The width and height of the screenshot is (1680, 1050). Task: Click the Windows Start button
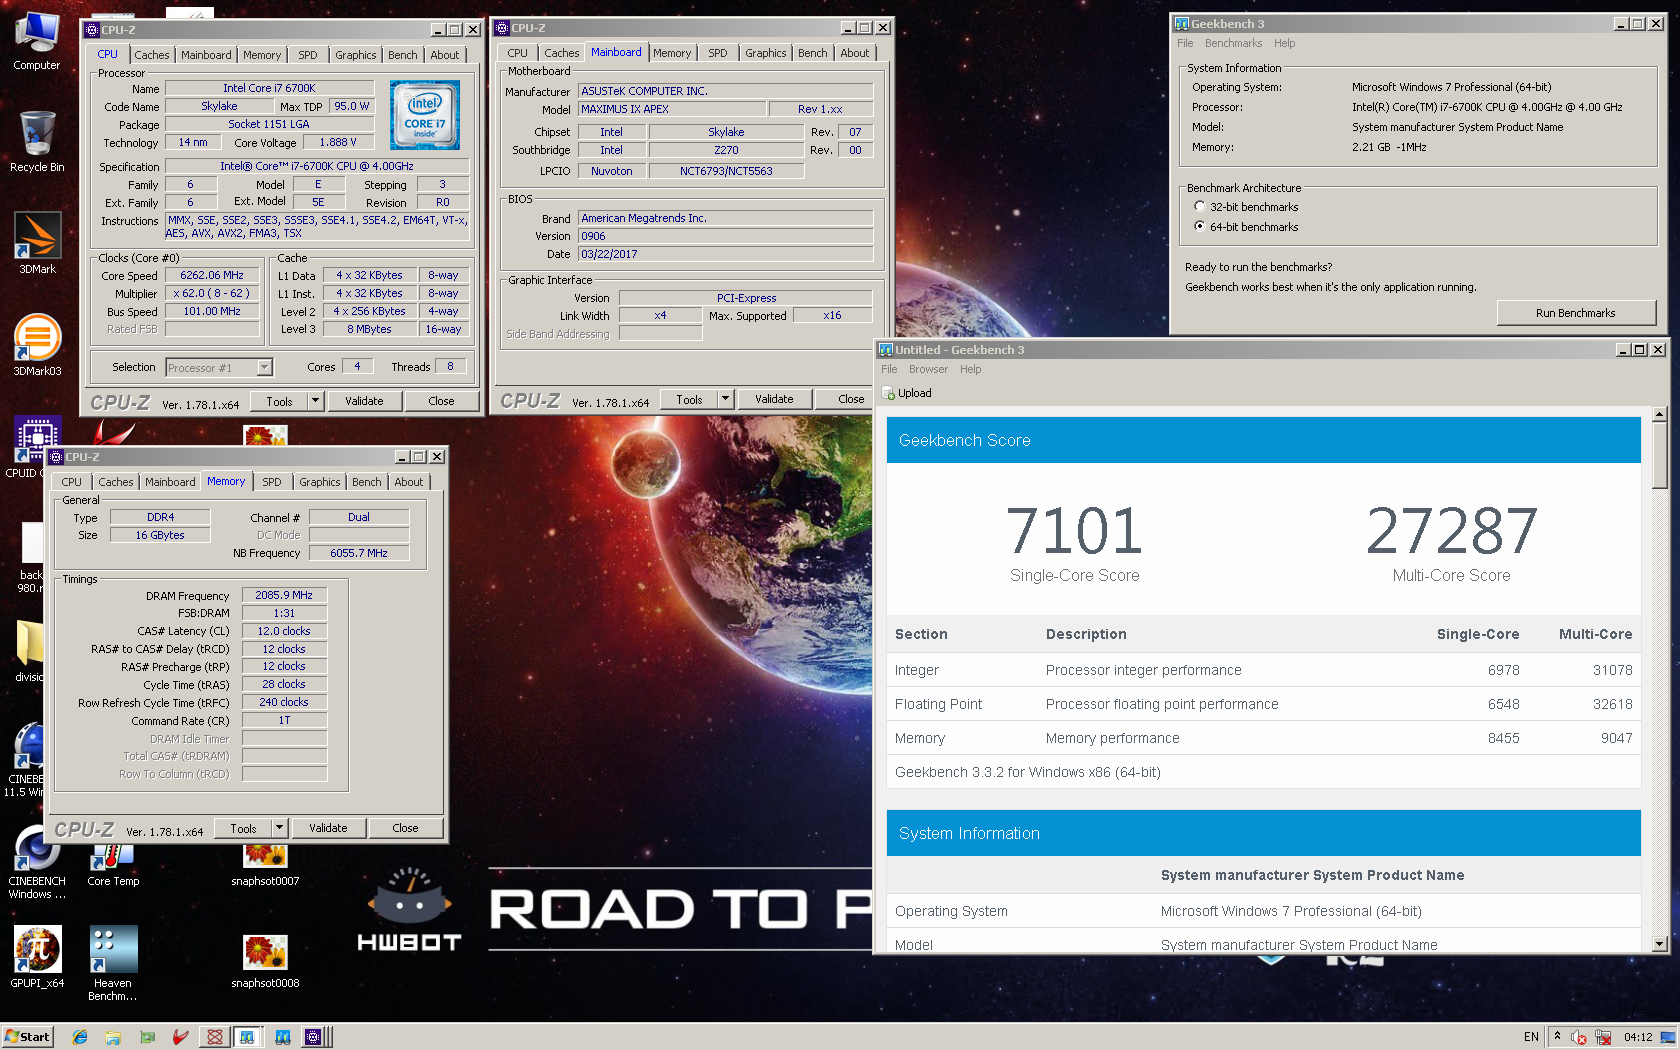tap(27, 1037)
